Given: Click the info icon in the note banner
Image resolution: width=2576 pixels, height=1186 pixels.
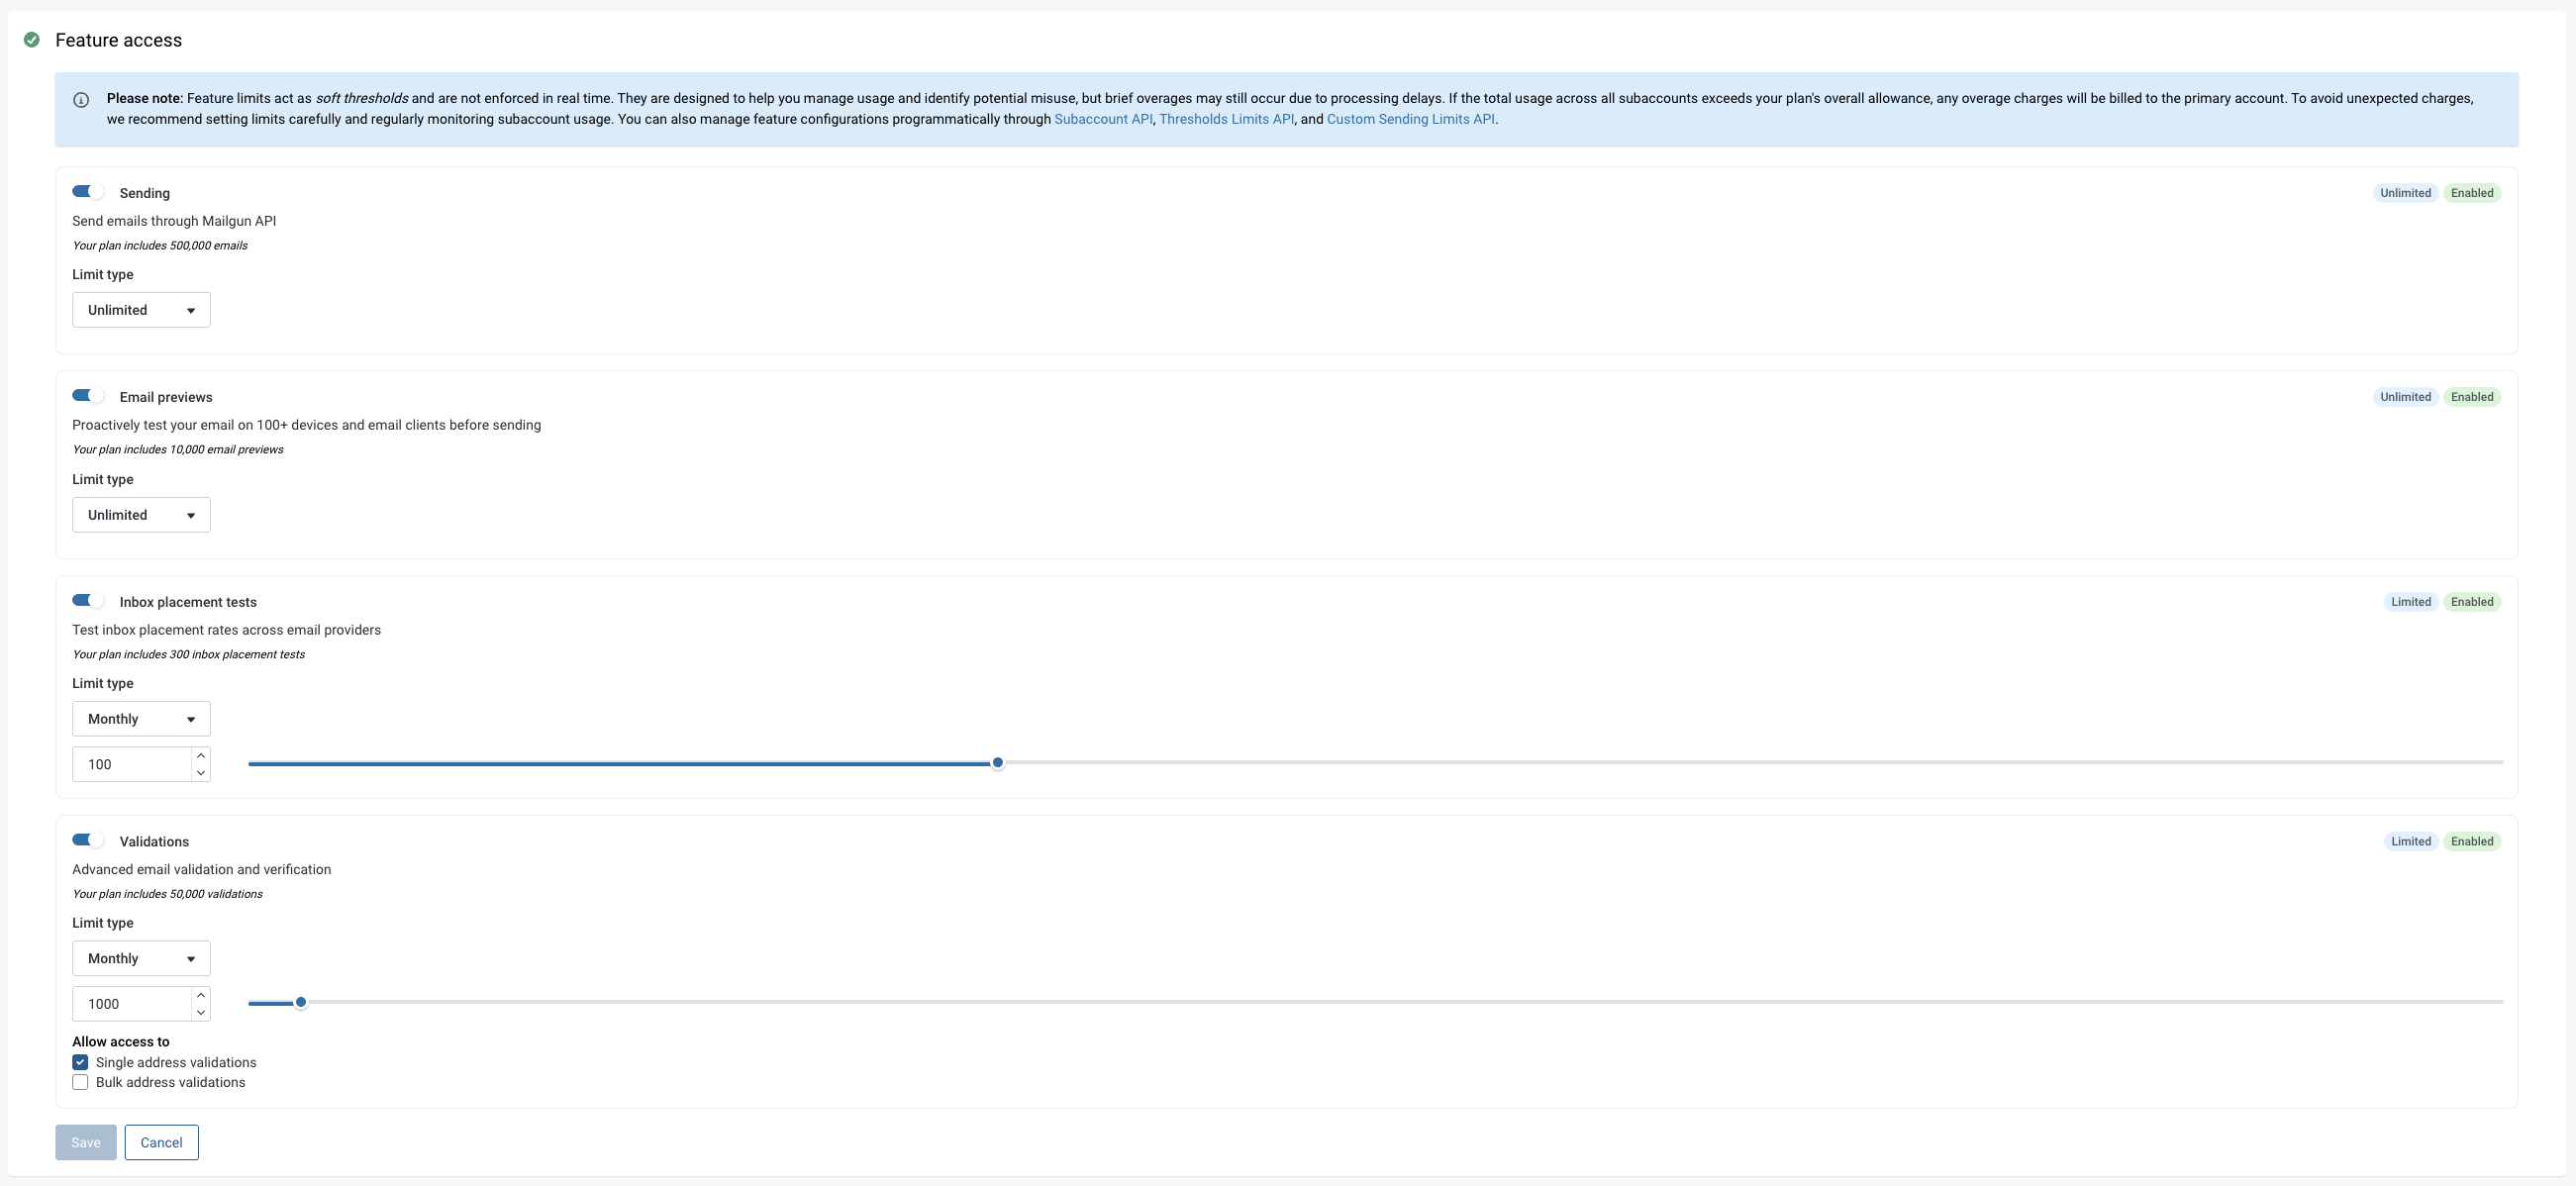Looking at the screenshot, I should (81, 99).
